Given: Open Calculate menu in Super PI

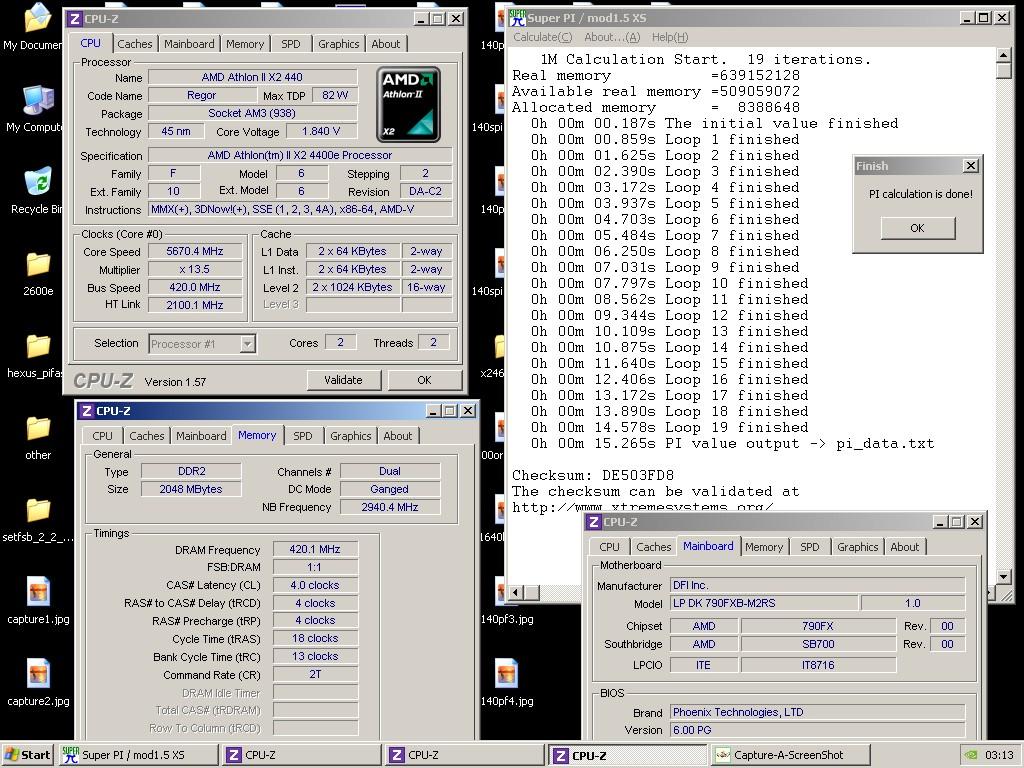Looking at the screenshot, I should pyautogui.click(x=542, y=37).
